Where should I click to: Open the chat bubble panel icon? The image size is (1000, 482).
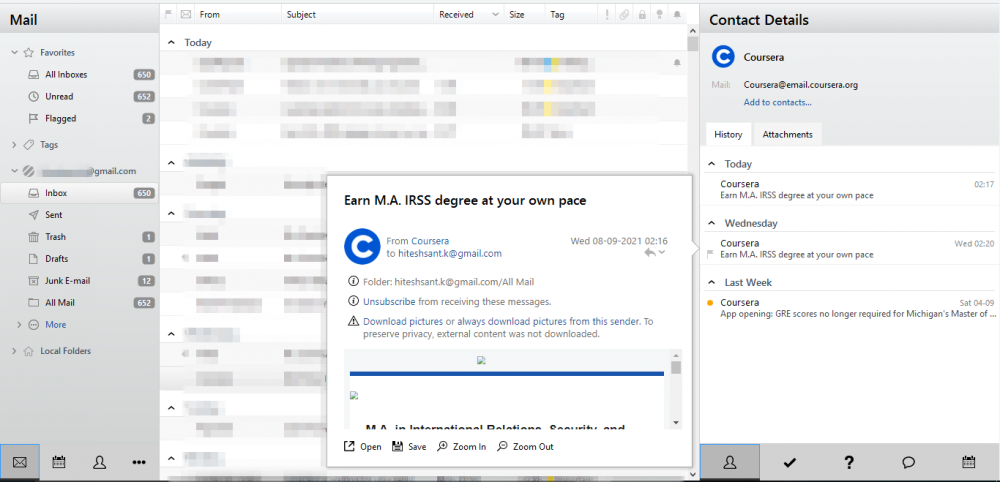pos(909,462)
